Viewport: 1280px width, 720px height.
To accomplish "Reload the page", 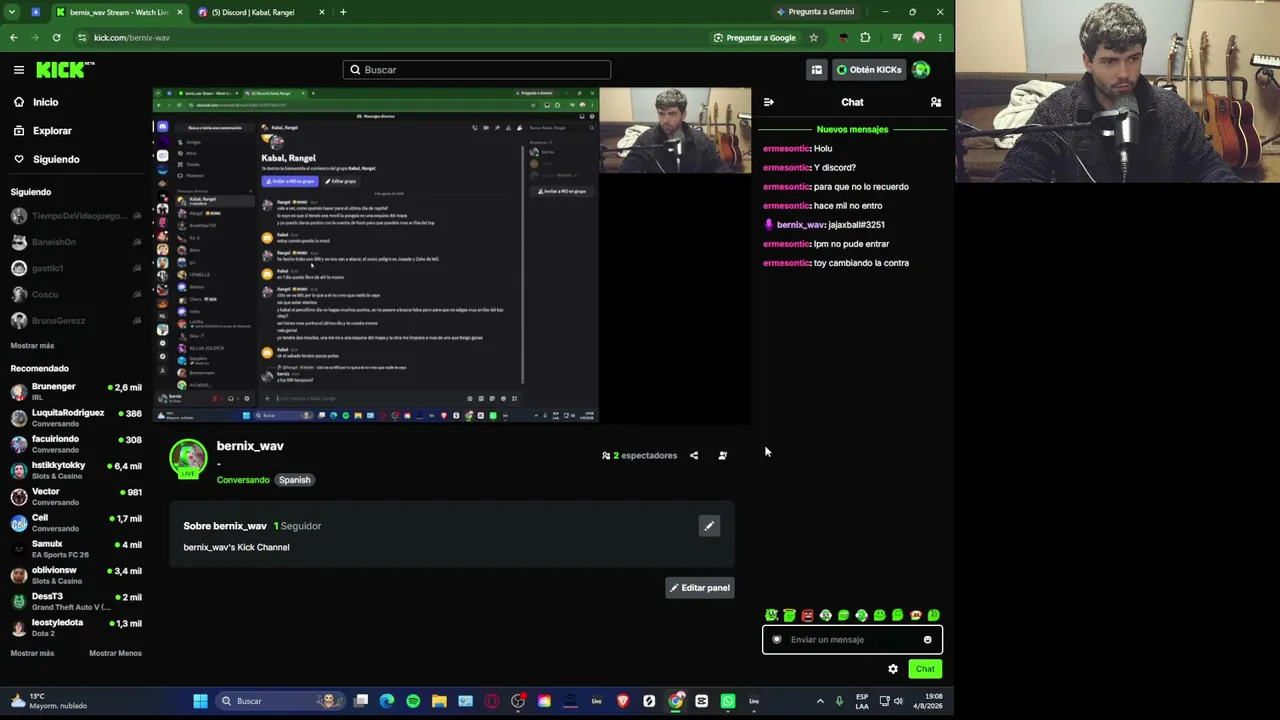I will (56, 38).
